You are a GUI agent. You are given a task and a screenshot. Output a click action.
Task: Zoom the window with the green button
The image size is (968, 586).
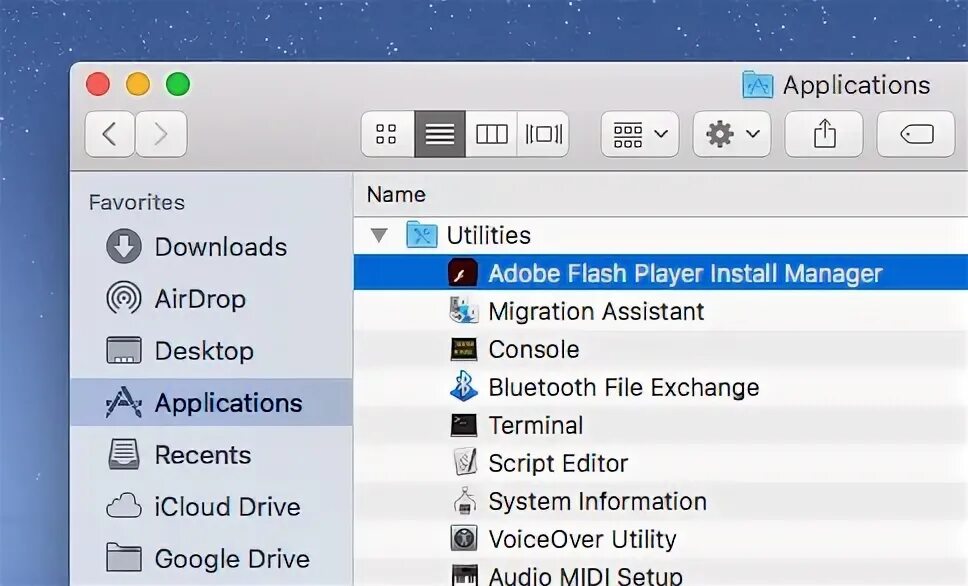178,84
